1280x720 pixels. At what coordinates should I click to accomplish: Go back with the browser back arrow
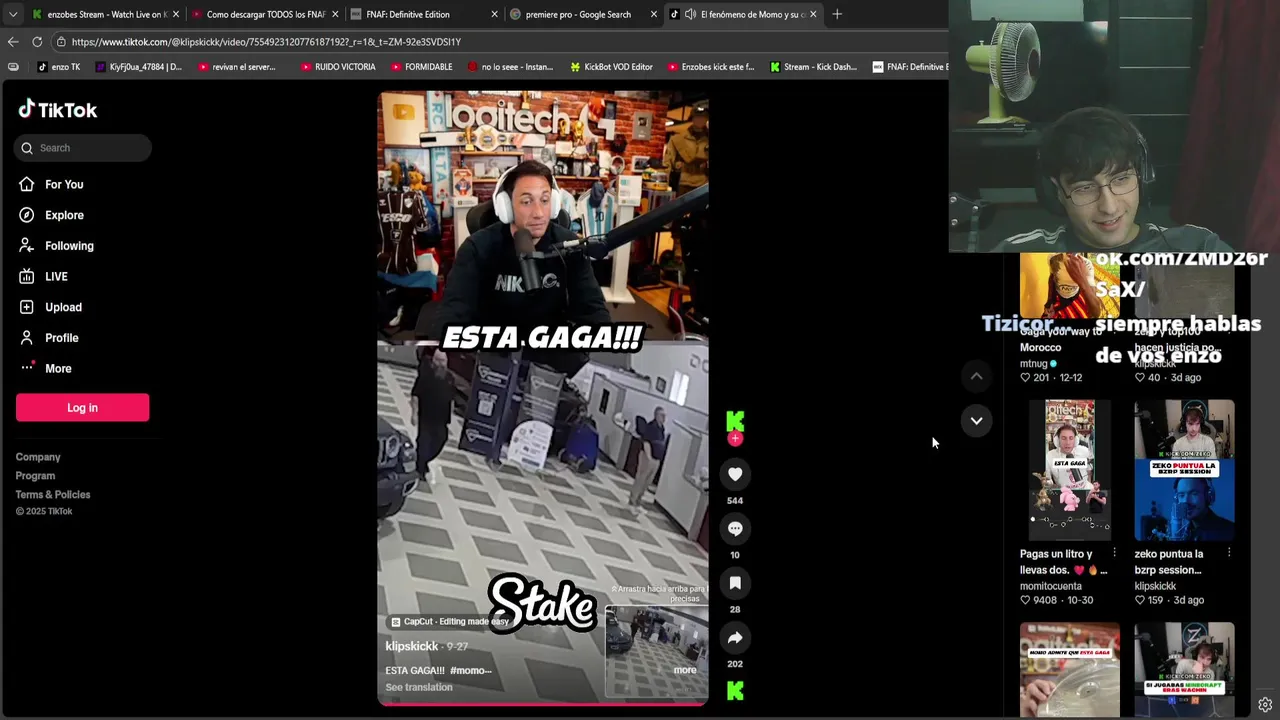pos(13,42)
